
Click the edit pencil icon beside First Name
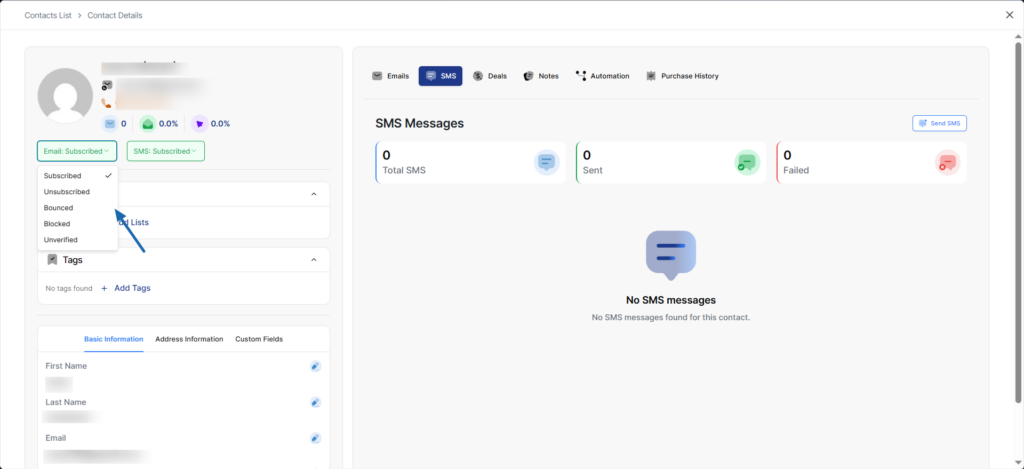[x=315, y=366]
